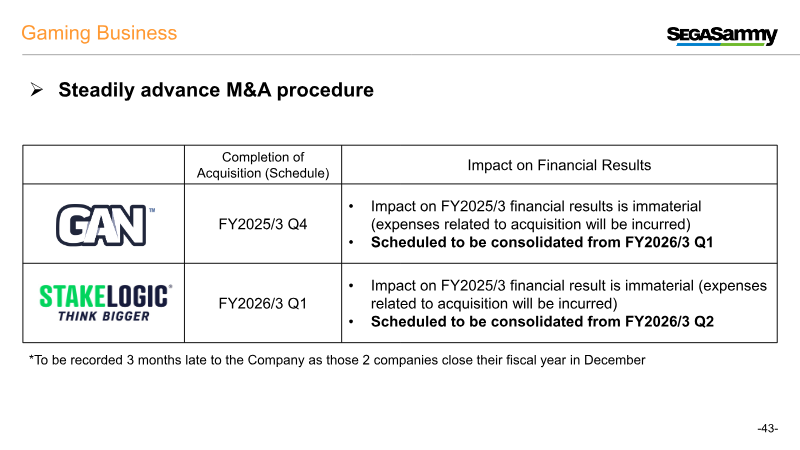Click the first bullet point in GAN row
The height and width of the screenshot is (450, 800).
(x=351, y=207)
